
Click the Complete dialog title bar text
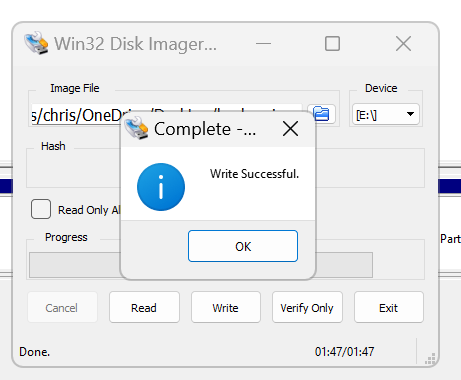[x=205, y=129]
